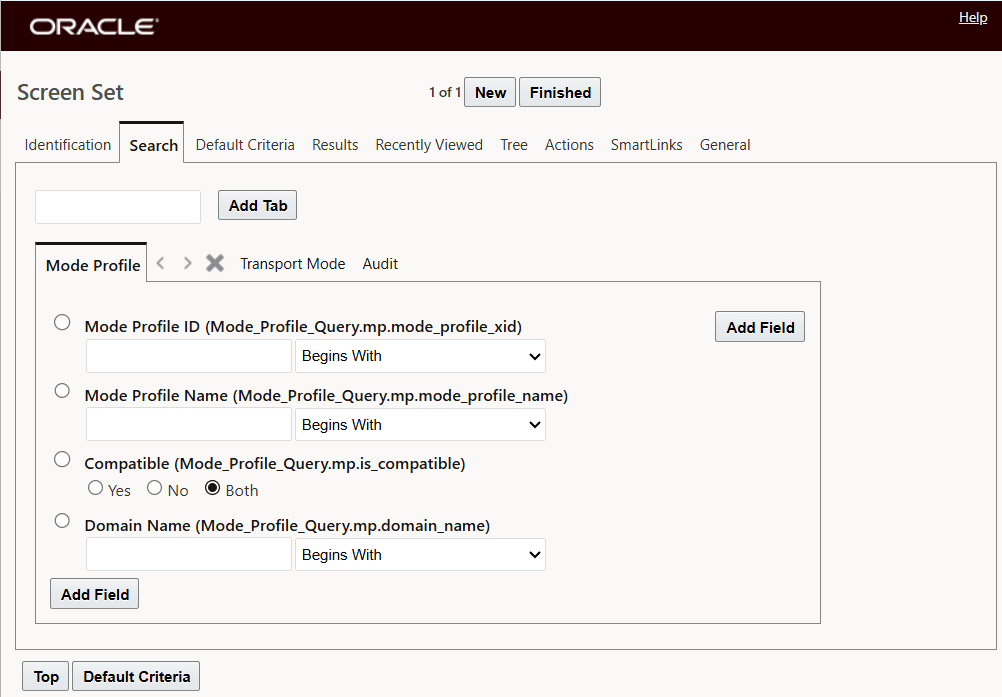Select the Yes radio button for Compatible
The height and width of the screenshot is (697, 1002).
95,490
